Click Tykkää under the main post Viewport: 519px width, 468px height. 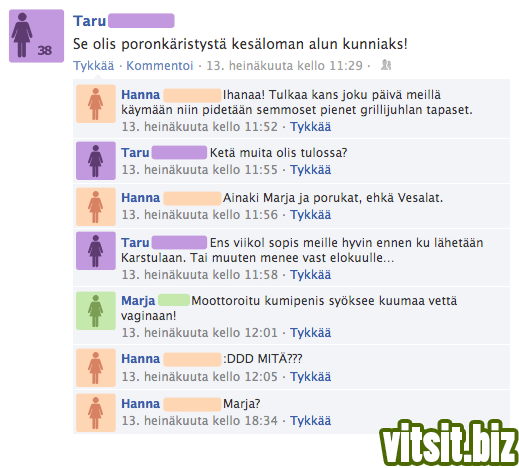(x=94, y=66)
